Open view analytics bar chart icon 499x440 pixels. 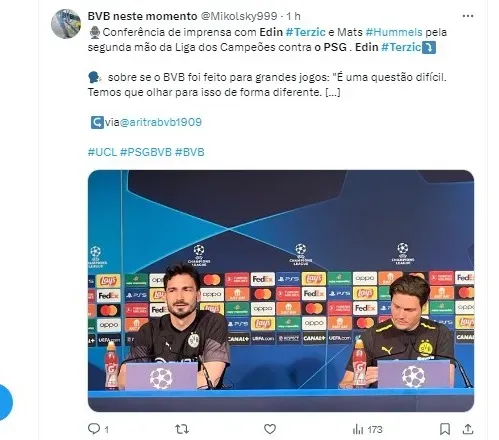(358, 429)
